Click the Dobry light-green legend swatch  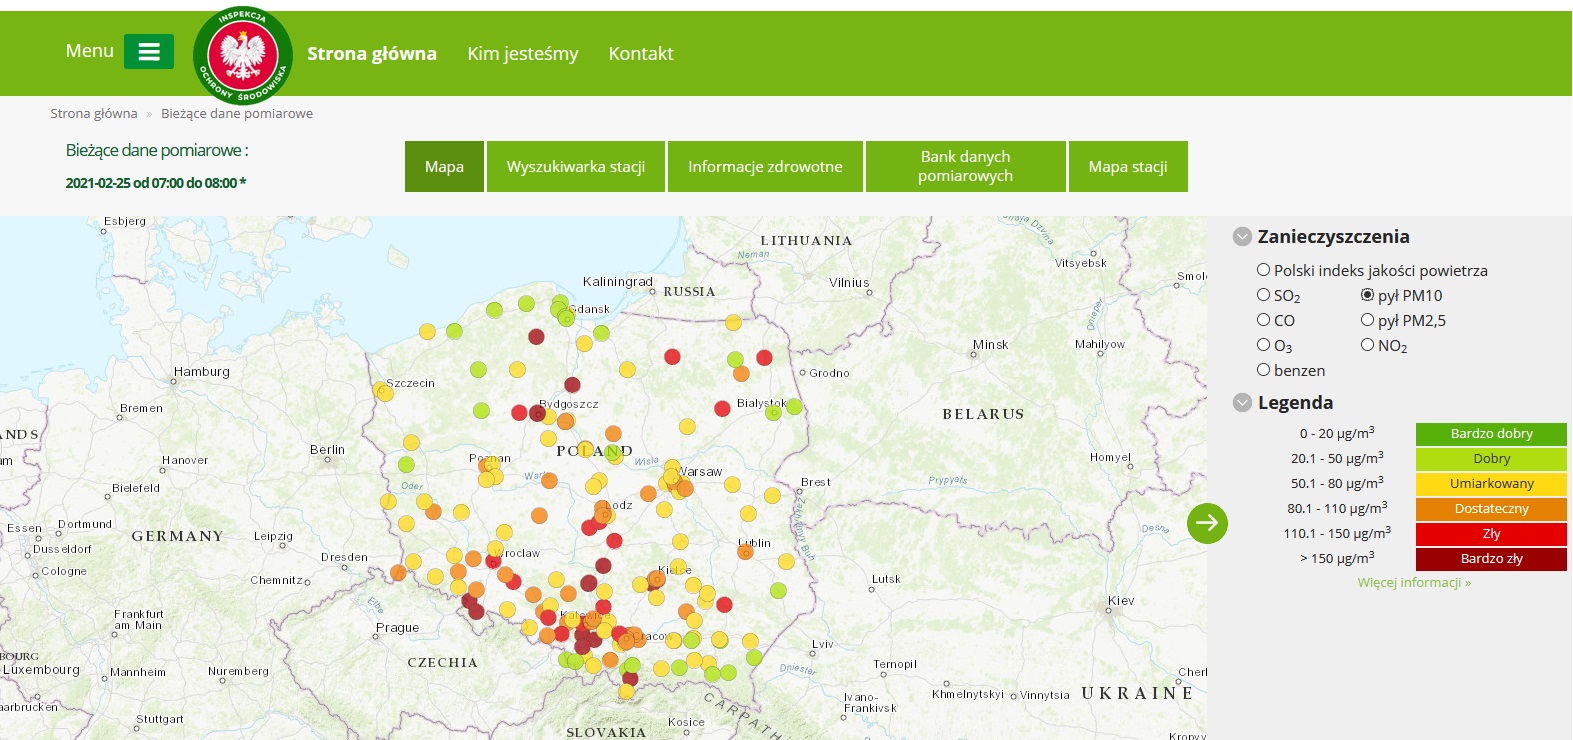point(1491,459)
